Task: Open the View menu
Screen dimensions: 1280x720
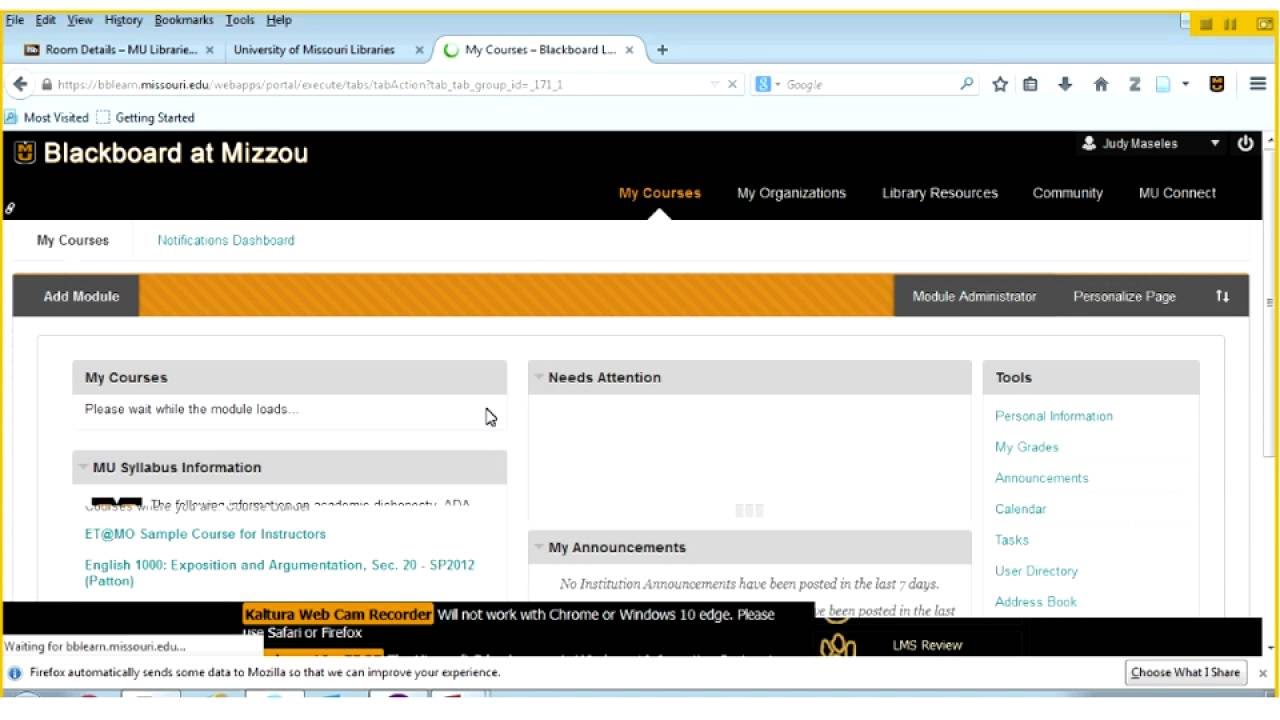Action: click(x=80, y=20)
